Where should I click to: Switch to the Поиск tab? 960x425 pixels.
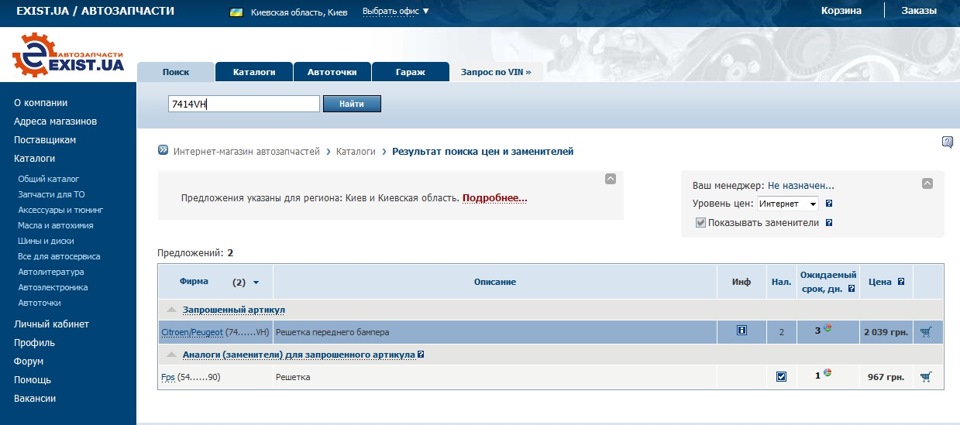[x=176, y=72]
